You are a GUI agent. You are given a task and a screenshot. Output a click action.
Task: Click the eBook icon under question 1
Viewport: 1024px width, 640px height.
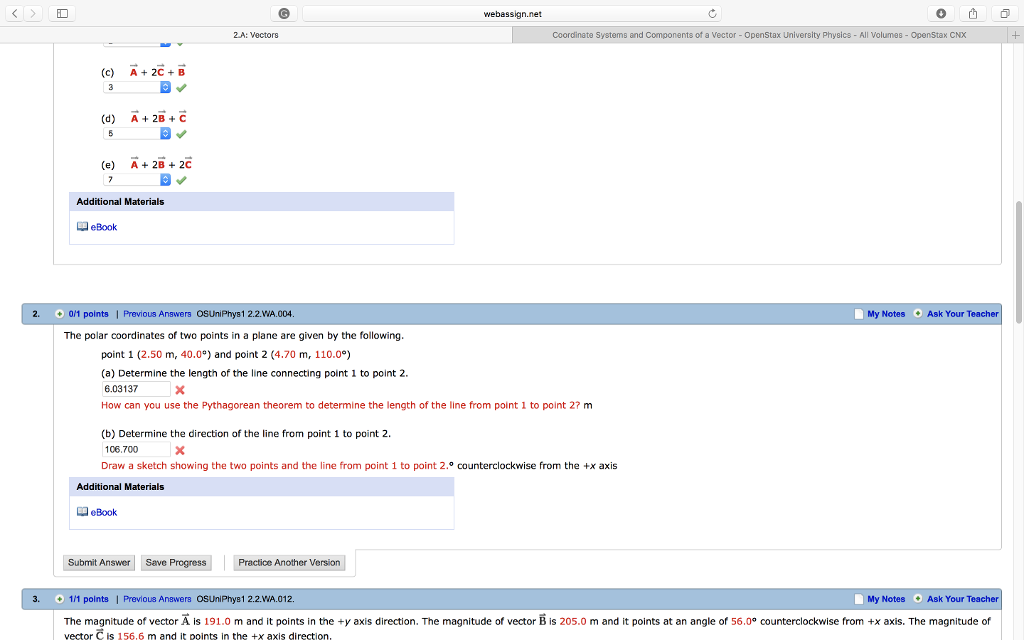[82, 227]
